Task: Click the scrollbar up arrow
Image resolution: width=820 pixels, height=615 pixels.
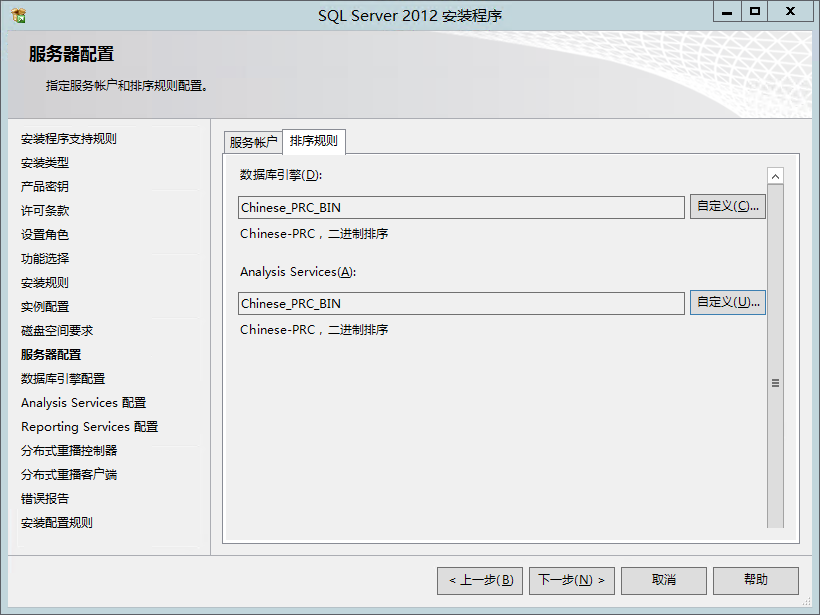Action: coord(775,176)
